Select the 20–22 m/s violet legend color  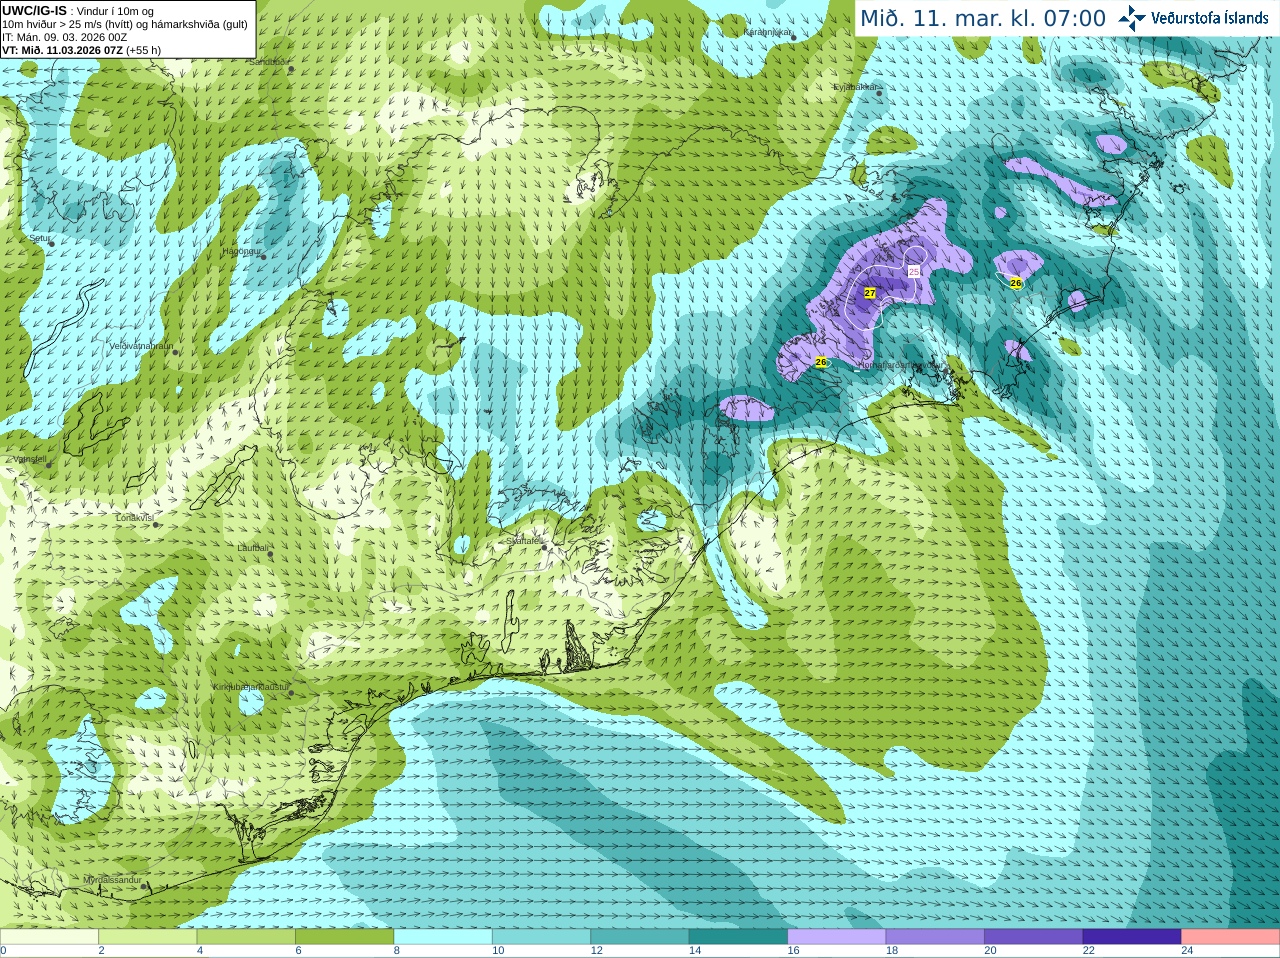pyautogui.click(x=1034, y=937)
